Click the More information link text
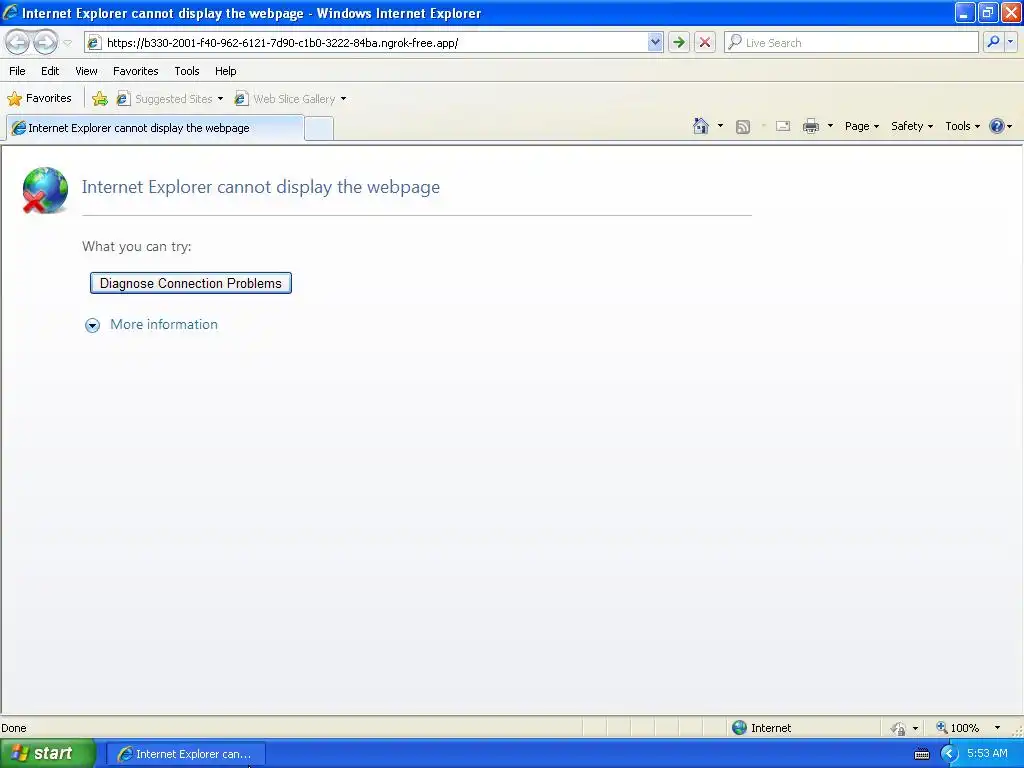 point(164,325)
